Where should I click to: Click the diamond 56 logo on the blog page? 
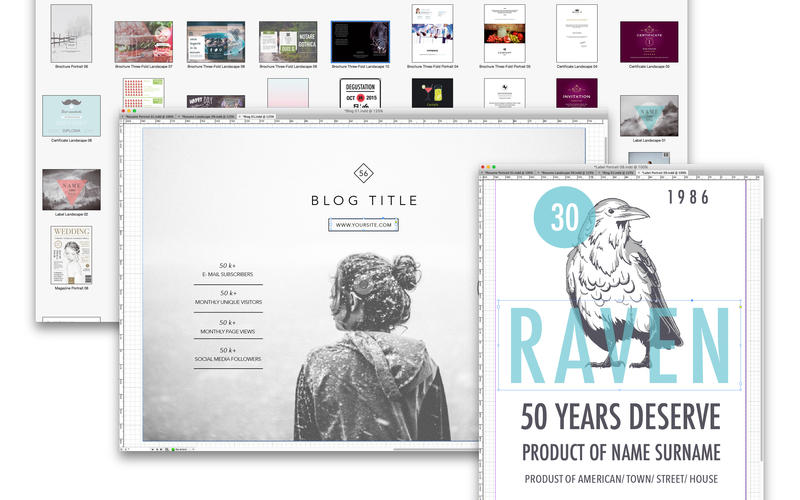363,173
